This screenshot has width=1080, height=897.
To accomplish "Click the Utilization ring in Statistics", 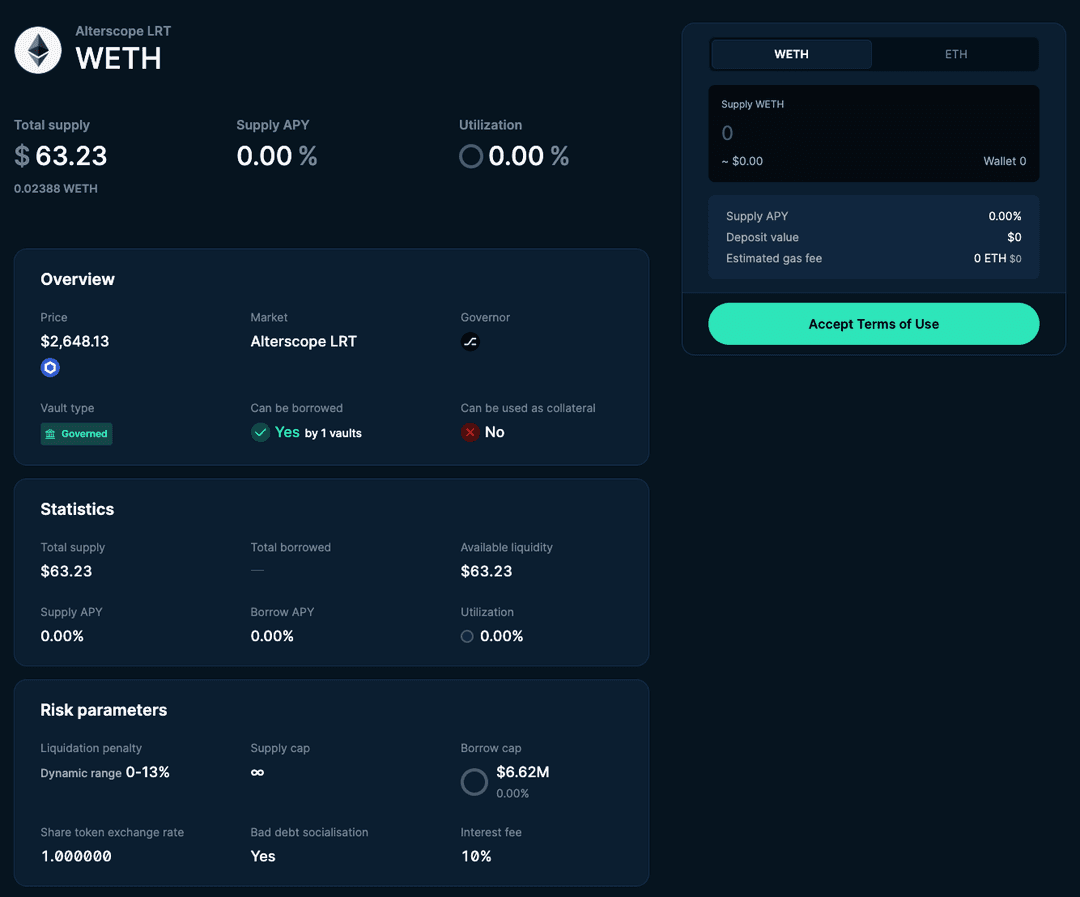I will [467, 636].
